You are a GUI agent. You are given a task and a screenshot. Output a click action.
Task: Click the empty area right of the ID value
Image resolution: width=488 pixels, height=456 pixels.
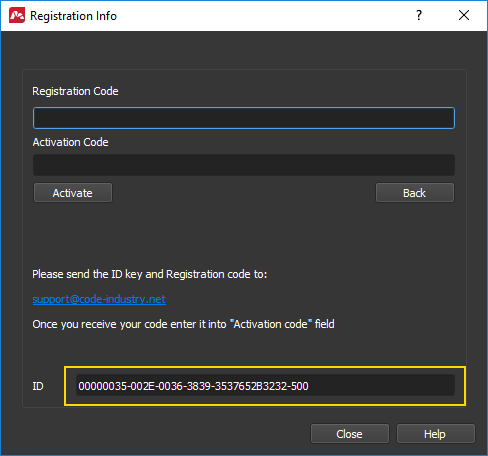pos(381,386)
